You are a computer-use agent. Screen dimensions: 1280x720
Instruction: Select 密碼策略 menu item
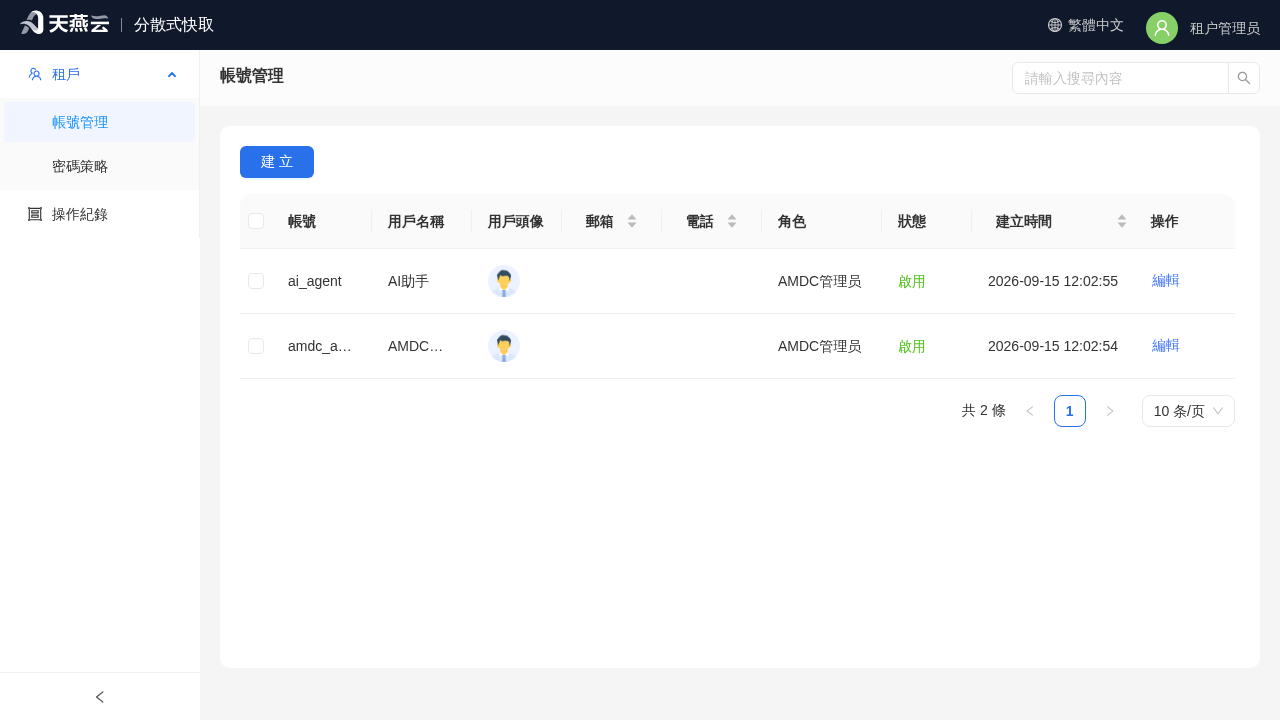100,166
